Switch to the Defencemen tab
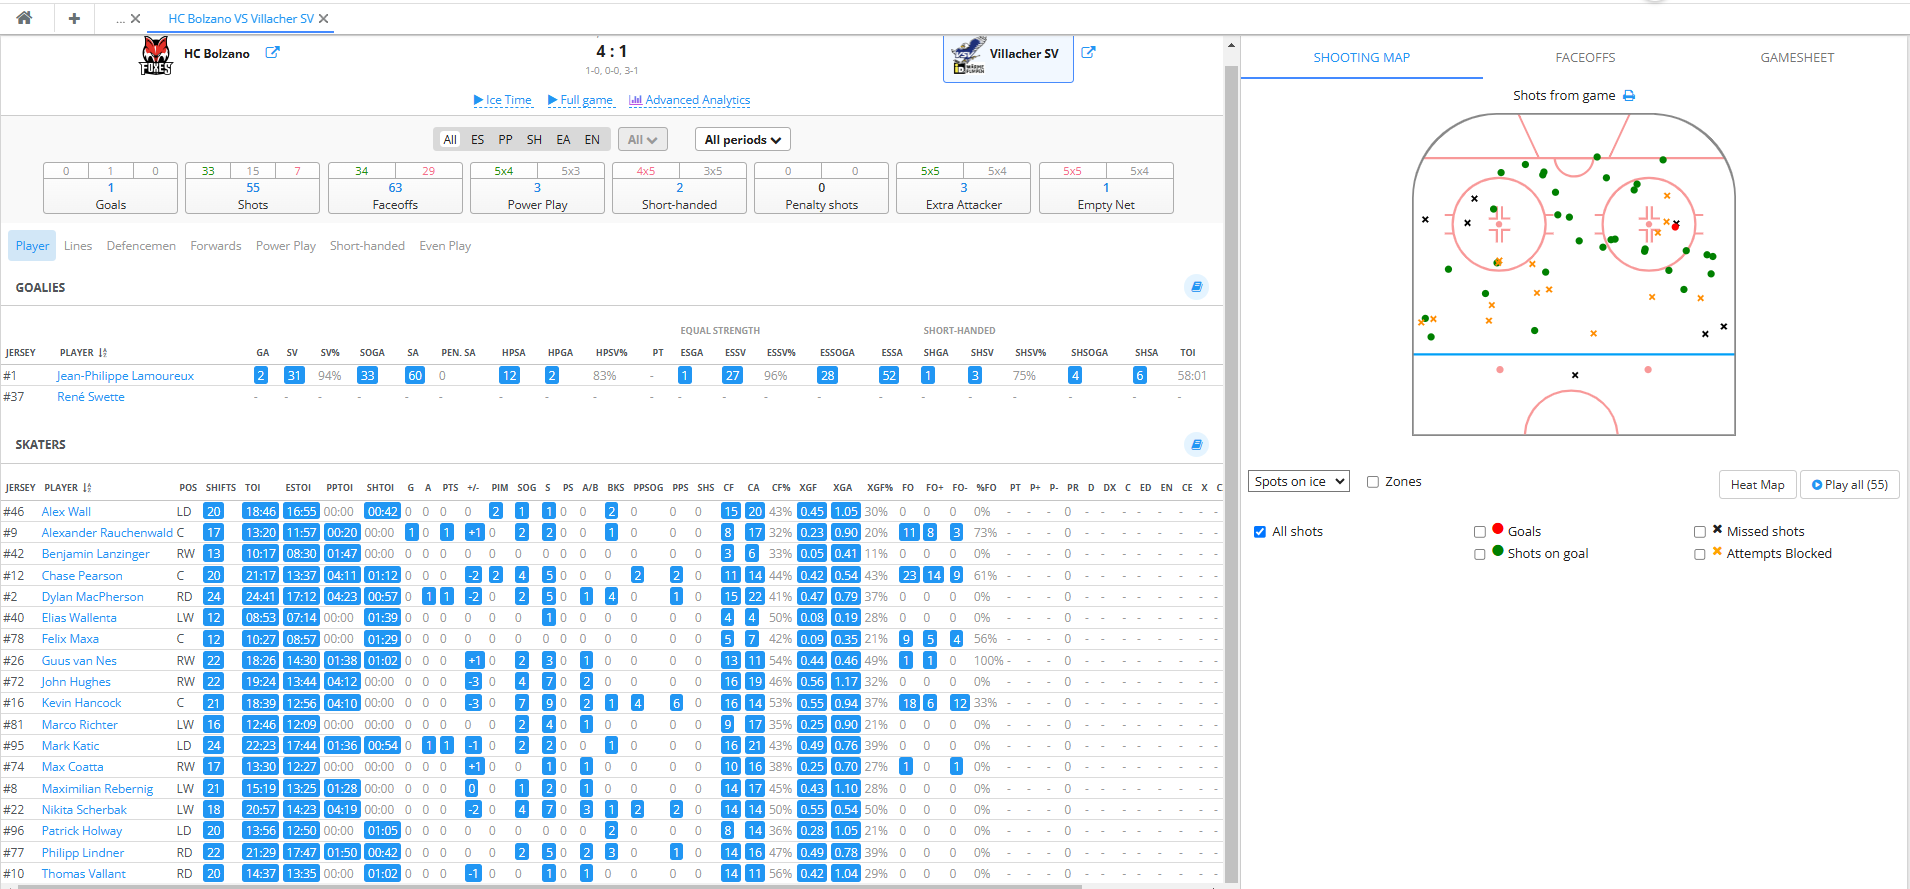Screen dimensions: 1910x889 click(x=141, y=246)
